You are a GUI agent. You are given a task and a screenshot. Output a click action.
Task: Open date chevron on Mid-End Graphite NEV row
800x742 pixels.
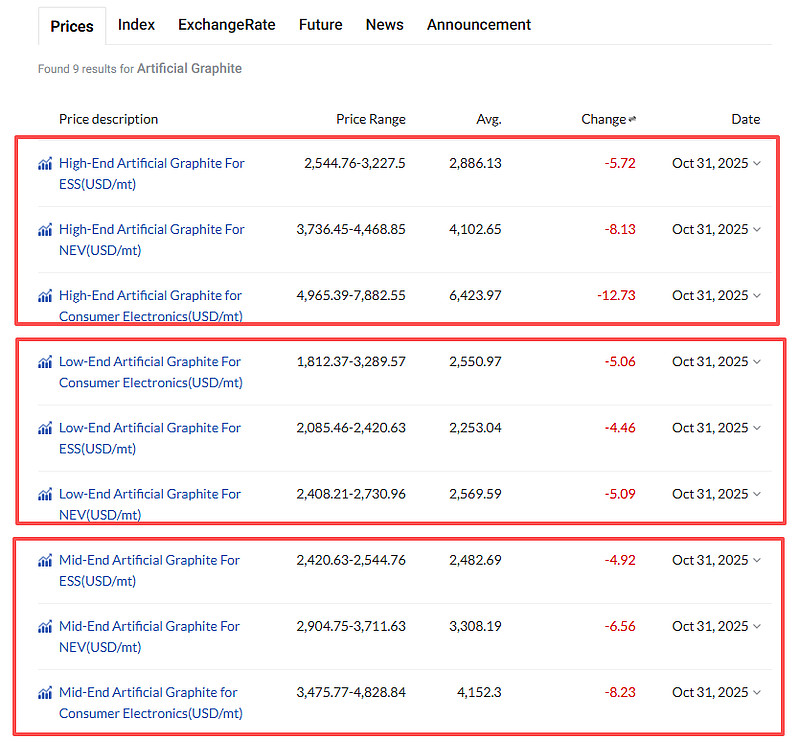tap(757, 626)
